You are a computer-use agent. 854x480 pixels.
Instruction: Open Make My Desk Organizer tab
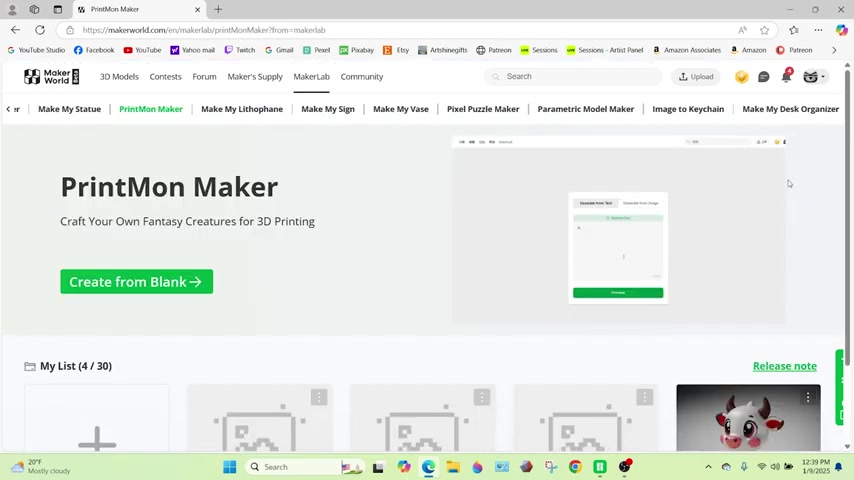(x=790, y=109)
